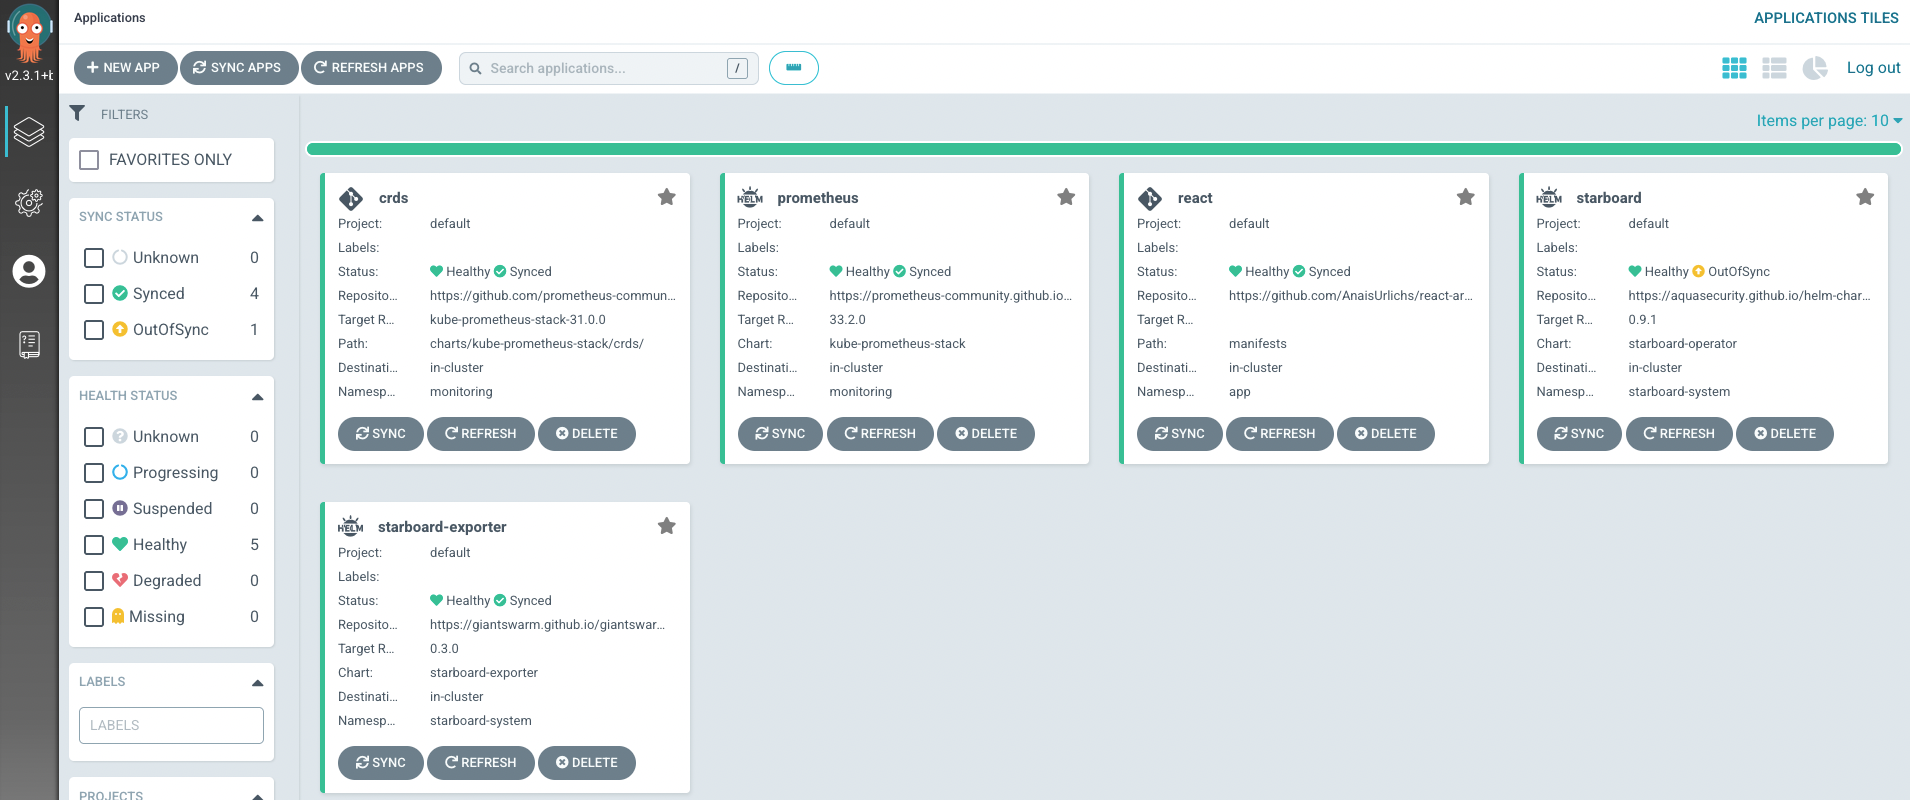Screen dimensions: 1910x800
Task: Check the Synced filter checkbox
Action: [x=94, y=294]
